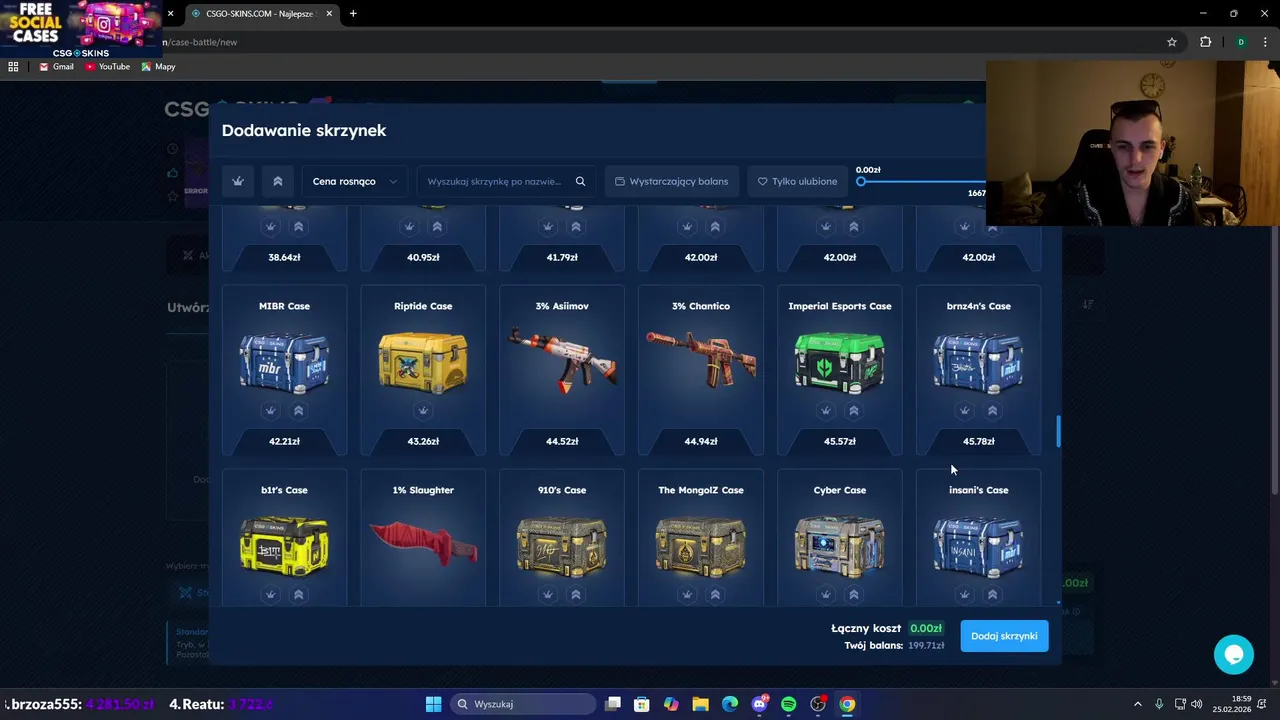Toggle the double-chevron filter button above the case grid
The width and height of the screenshot is (1280, 720).
point(278,181)
